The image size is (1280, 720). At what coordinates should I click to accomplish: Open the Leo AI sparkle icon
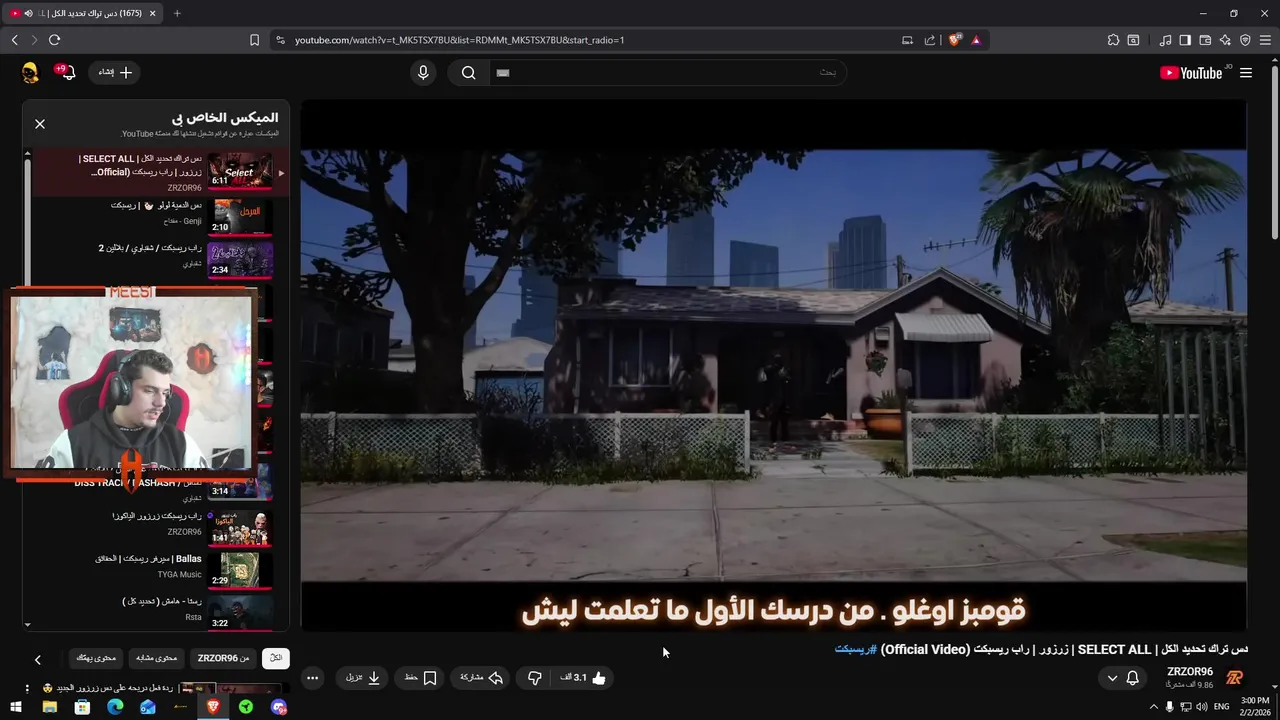pyautogui.click(x=1225, y=40)
